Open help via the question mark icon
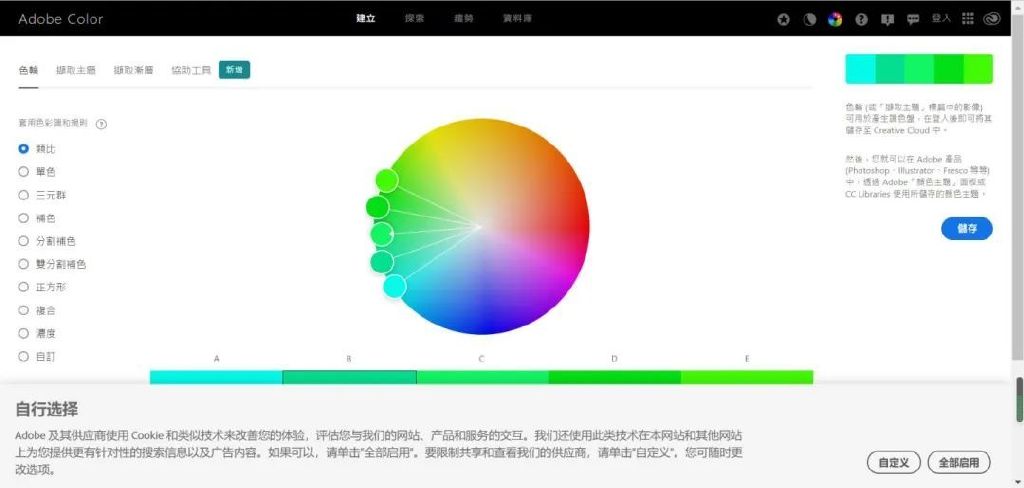Image resolution: width=1024 pixels, height=488 pixels. point(861,20)
